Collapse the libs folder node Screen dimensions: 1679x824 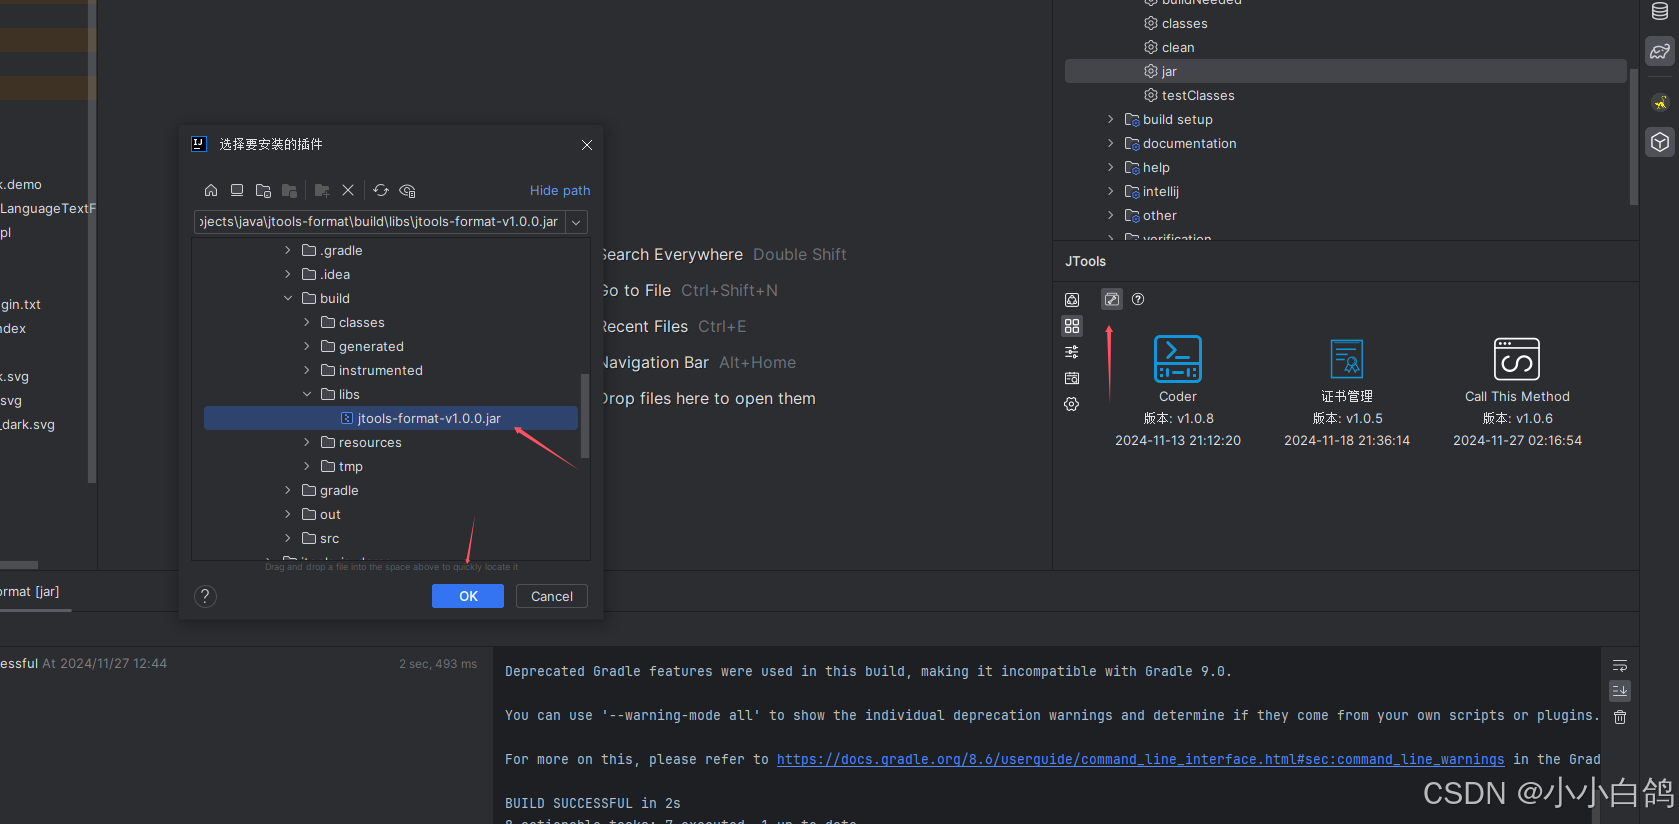tap(307, 394)
